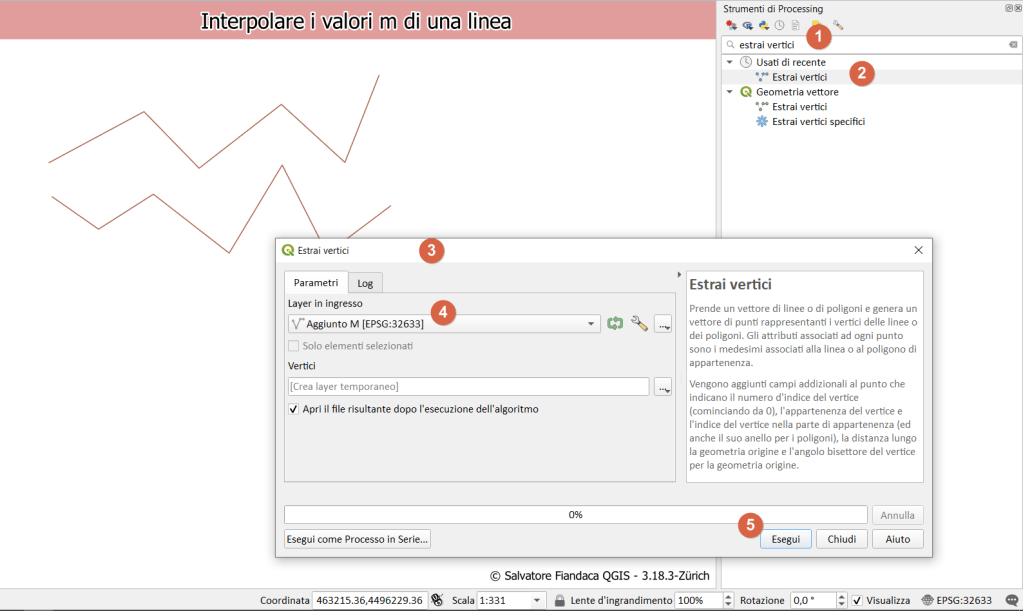Image resolution: width=1023 pixels, height=611 pixels.
Task: Open the 'Aggiunto M' input layer dropdown
Action: click(x=592, y=324)
